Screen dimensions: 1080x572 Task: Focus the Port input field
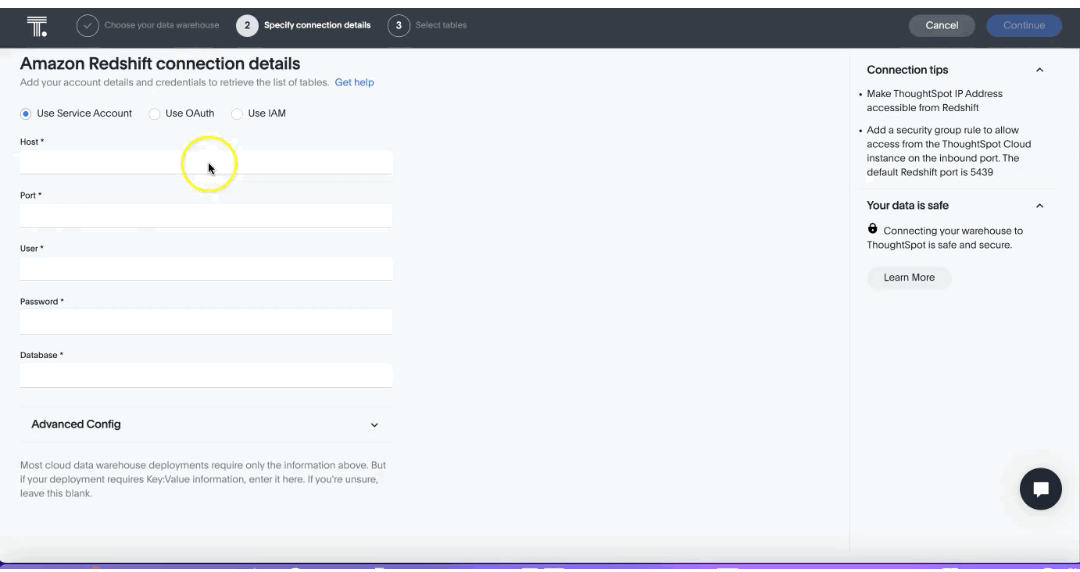(x=206, y=216)
